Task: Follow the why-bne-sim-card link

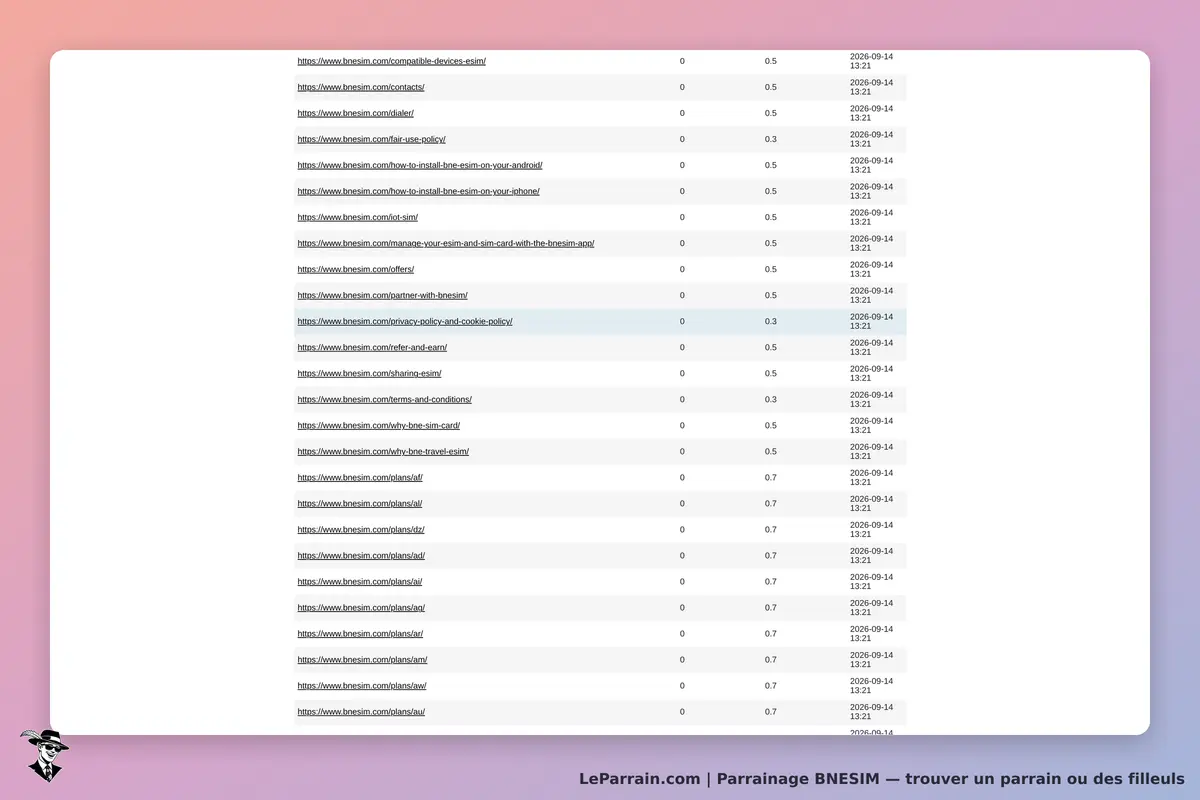Action: [x=379, y=425]
